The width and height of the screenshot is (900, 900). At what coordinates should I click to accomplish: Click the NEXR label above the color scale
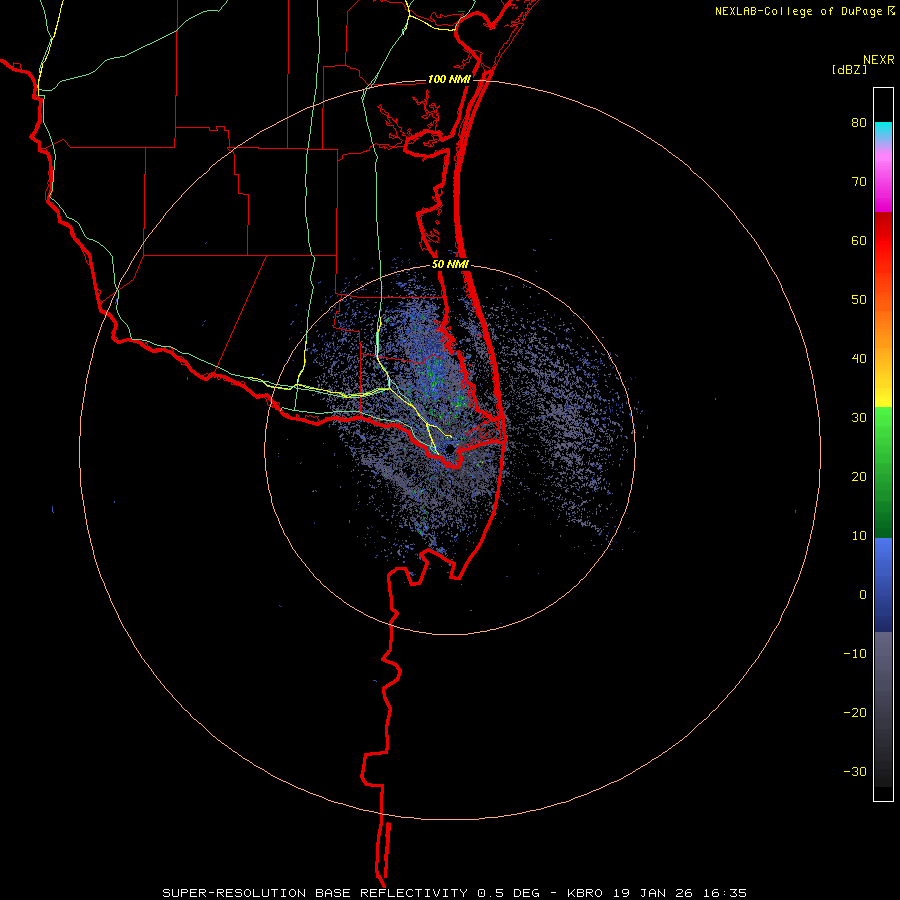[x=879, y=60]
